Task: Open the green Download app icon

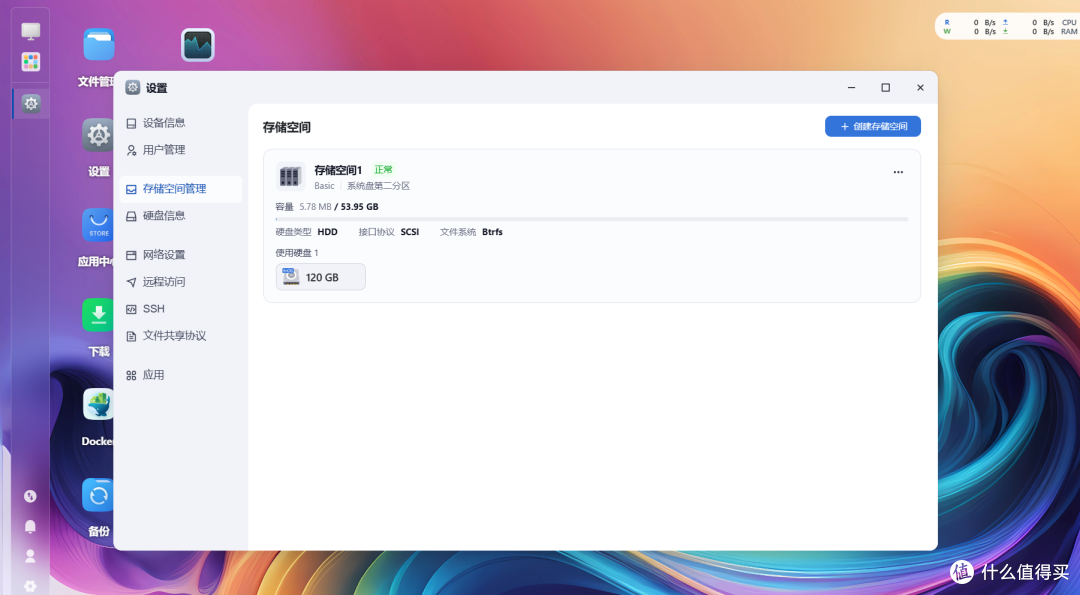Action: 98,315
